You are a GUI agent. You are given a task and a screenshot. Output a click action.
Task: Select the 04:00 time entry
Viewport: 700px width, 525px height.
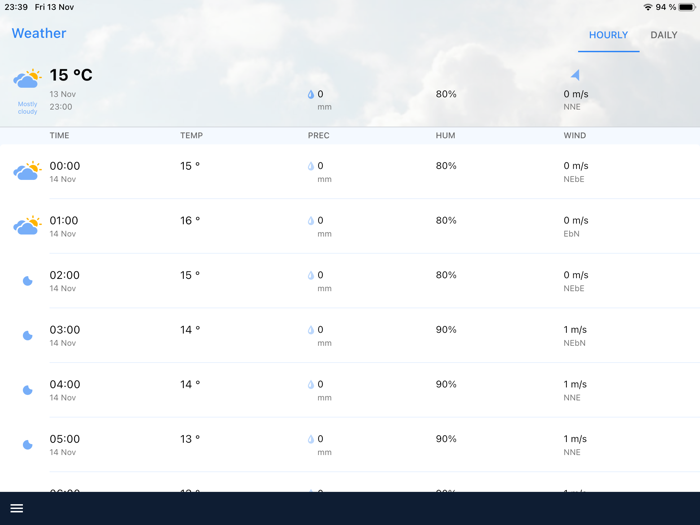tap(65, 384)
